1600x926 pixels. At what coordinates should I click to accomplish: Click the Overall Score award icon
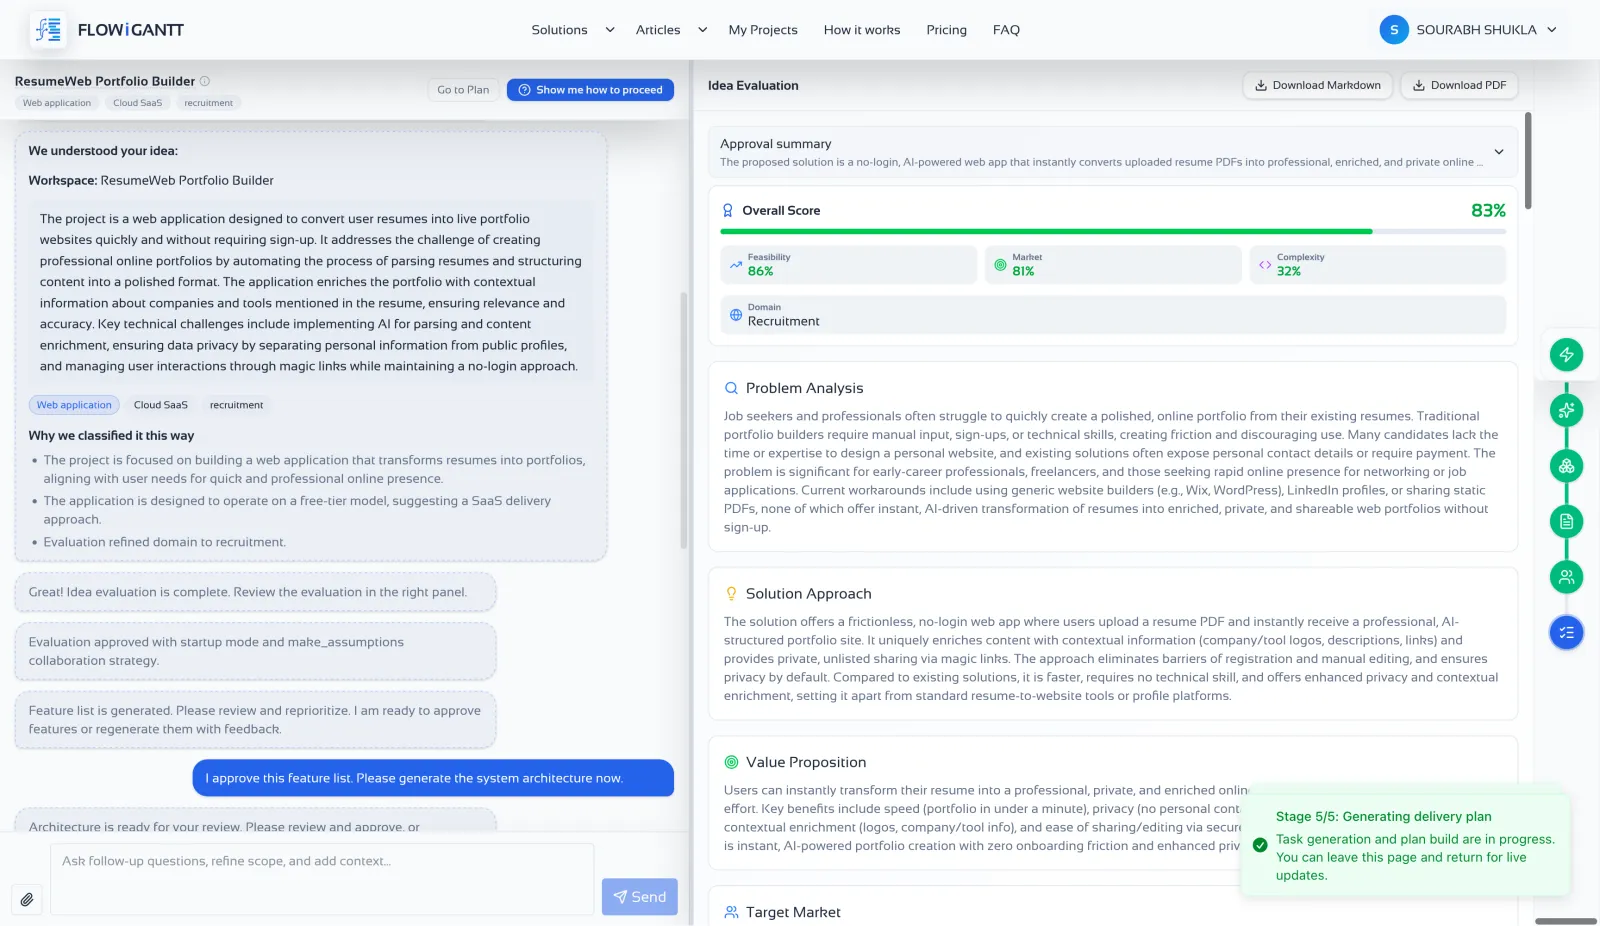tap(728, 211)
